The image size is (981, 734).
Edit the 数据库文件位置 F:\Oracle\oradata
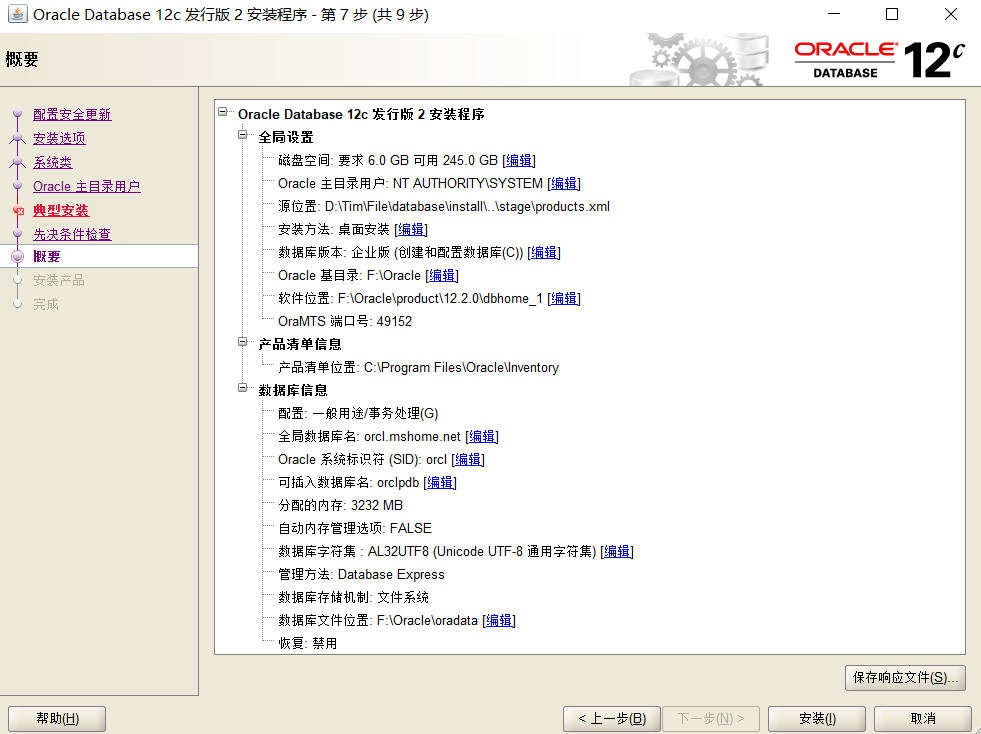click(499, 620)
